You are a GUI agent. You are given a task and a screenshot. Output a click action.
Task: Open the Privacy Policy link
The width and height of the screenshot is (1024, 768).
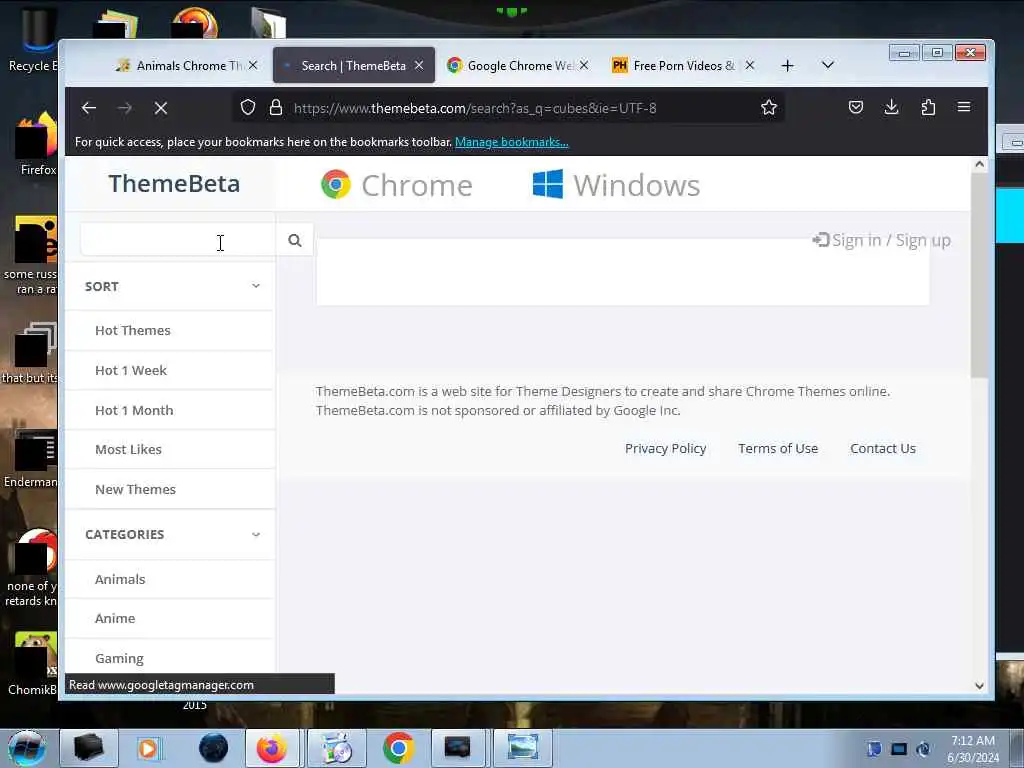coord(665,448)
